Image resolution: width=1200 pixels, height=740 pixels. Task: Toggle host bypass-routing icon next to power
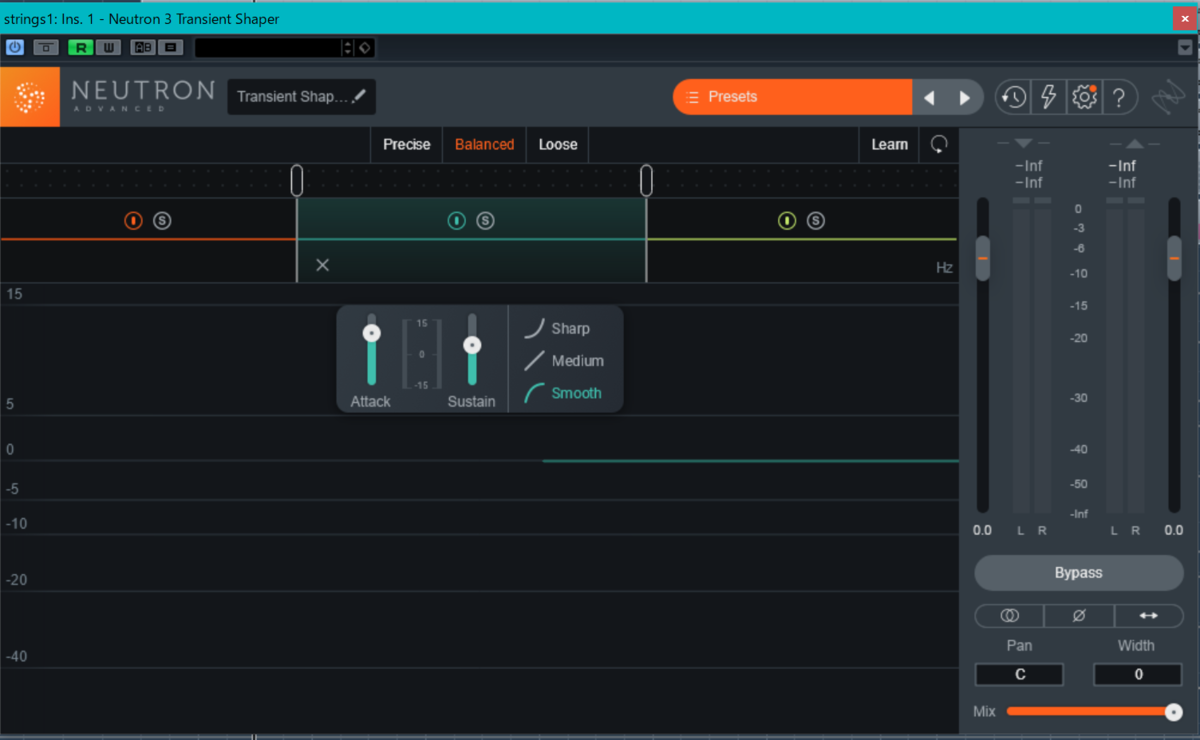point(46,47)
